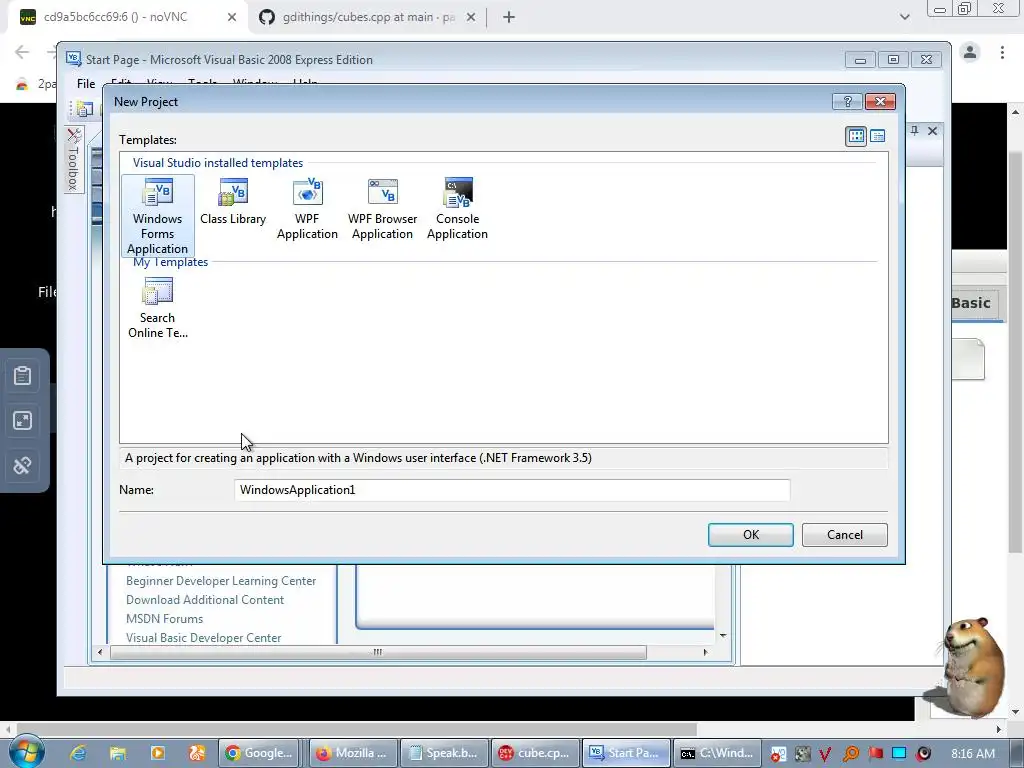Go back with browser back arrow
The height and width of the screenshot is (768, 1024).
tap(22, 52)
